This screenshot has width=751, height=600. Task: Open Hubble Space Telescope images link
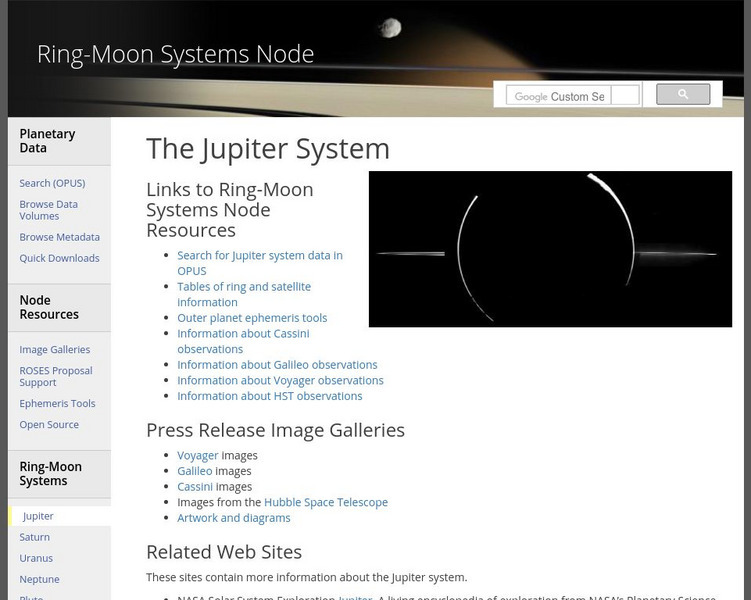coord(326,502)
